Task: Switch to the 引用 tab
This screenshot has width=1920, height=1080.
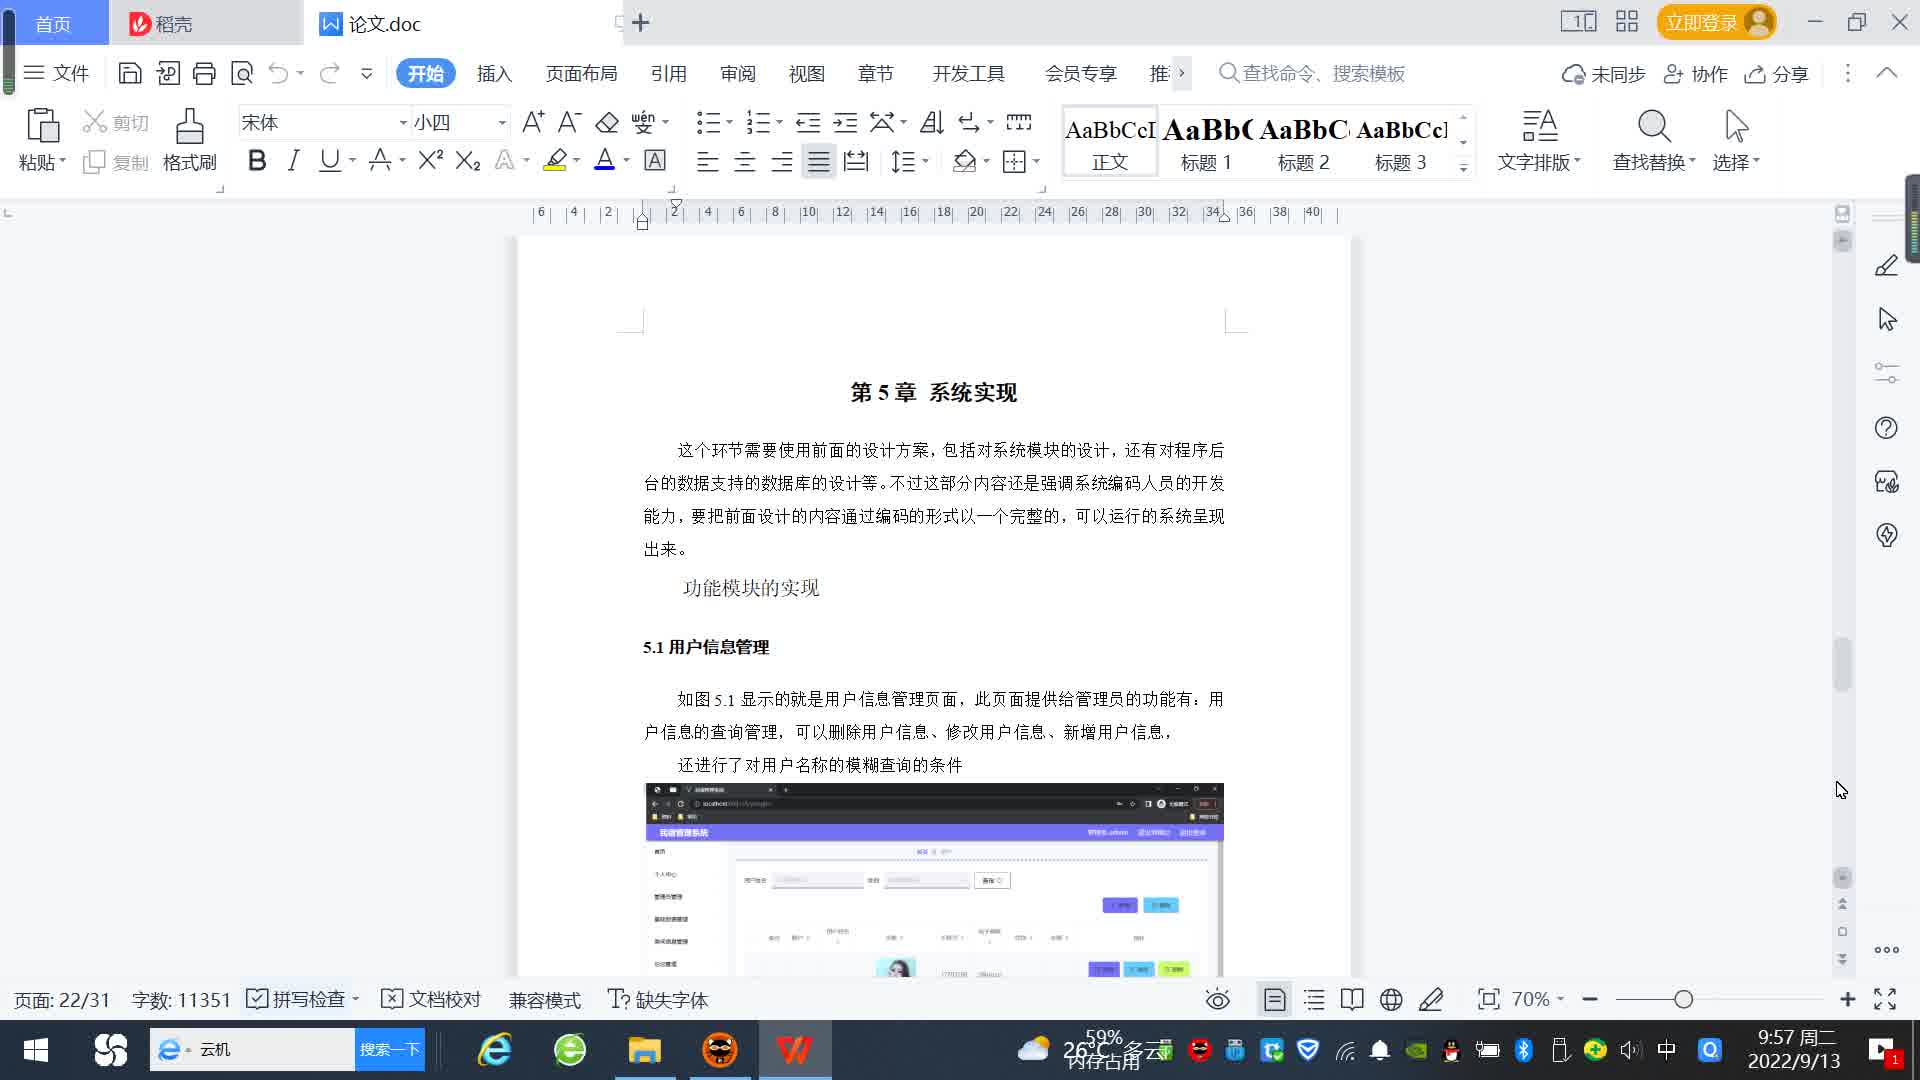Action: (x=668, y=73)
